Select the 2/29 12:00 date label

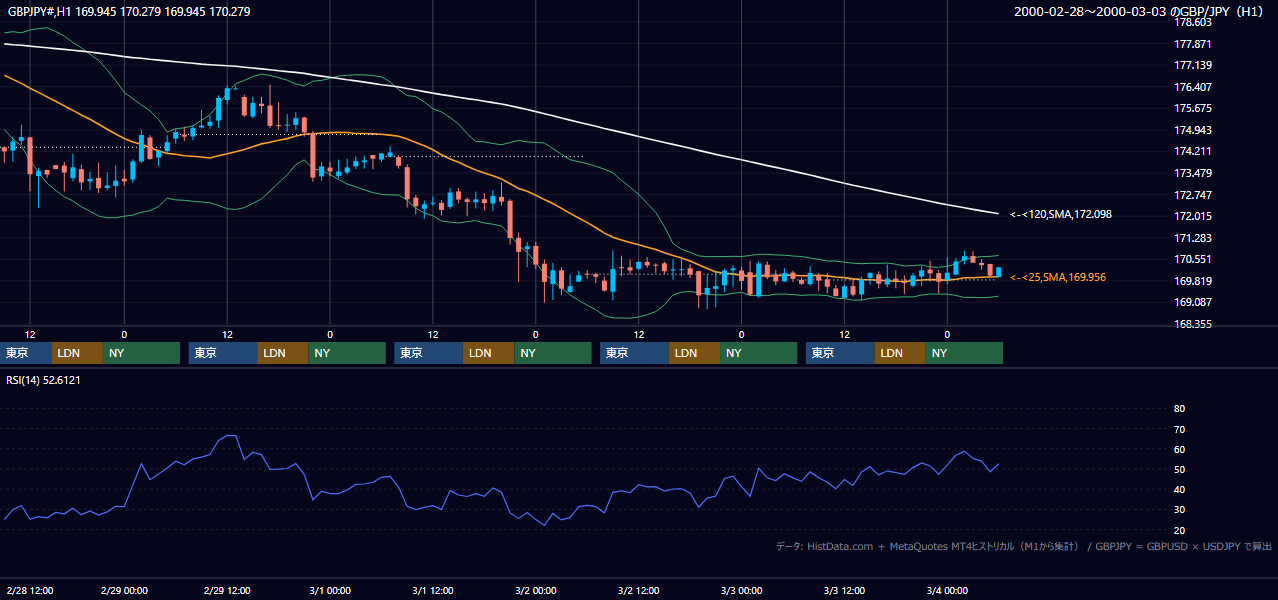[227, 590]
